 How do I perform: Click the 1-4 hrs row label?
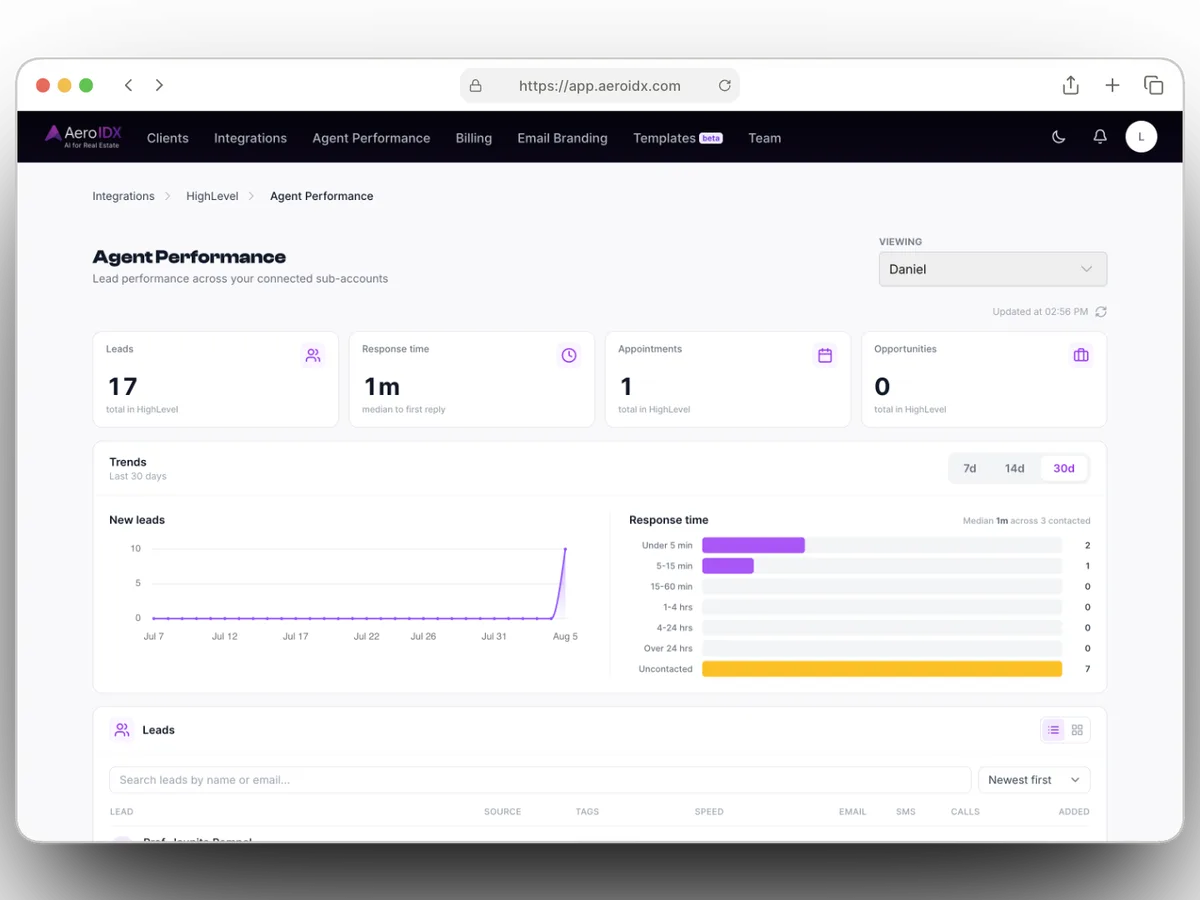677,607
